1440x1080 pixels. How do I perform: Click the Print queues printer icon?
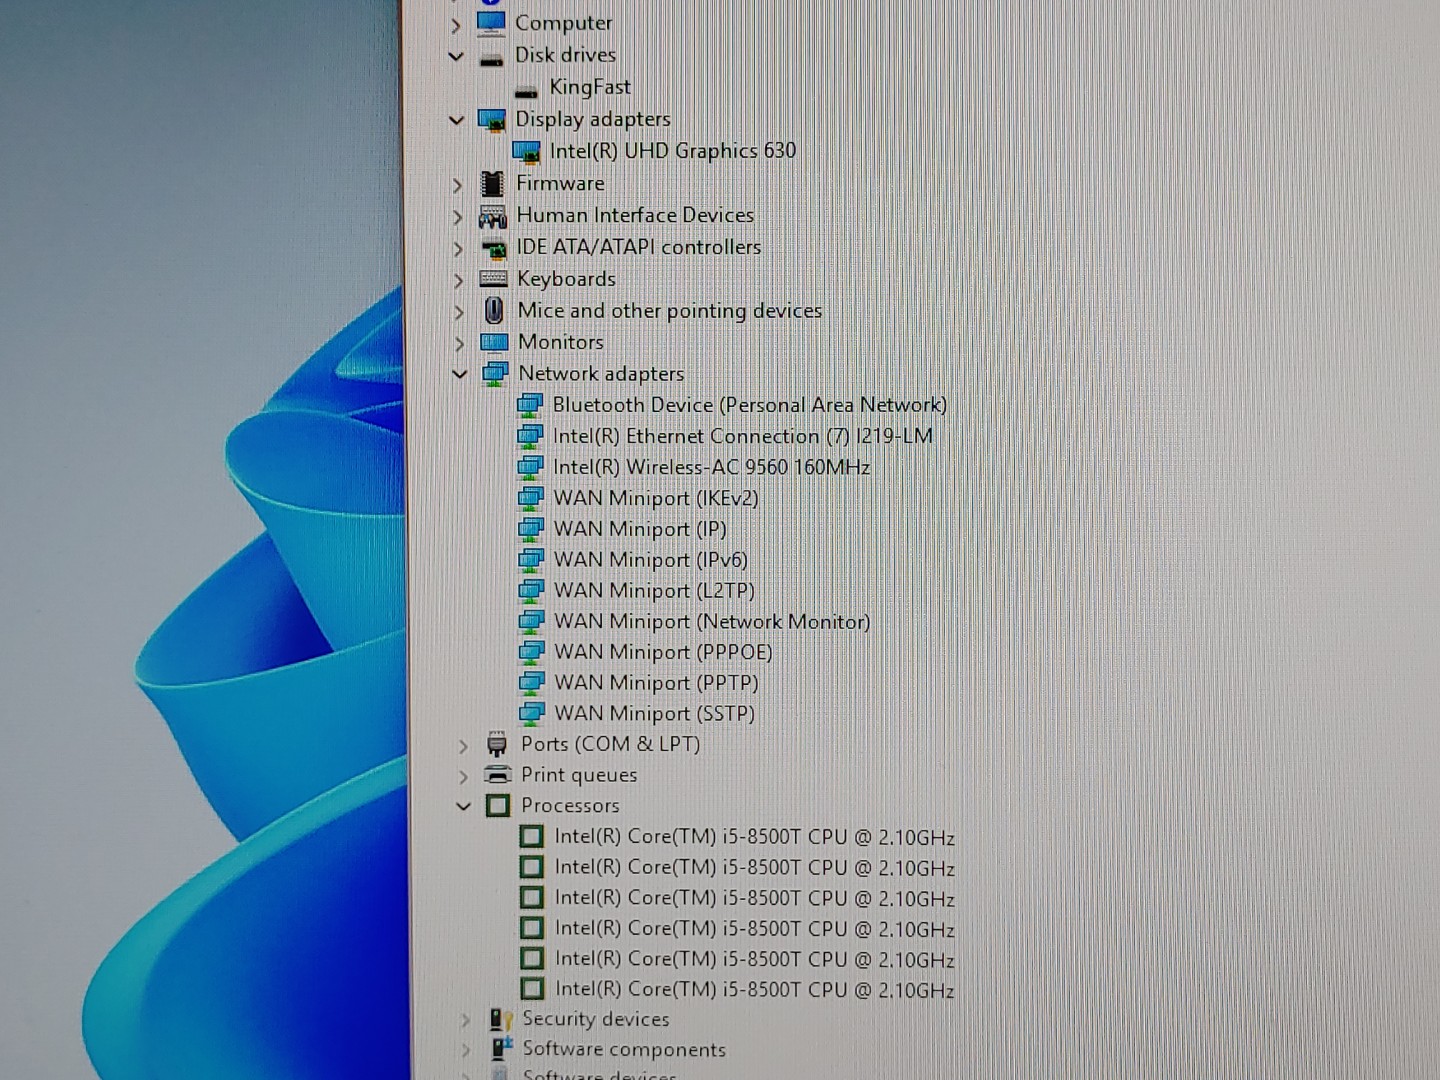[497, 775]
